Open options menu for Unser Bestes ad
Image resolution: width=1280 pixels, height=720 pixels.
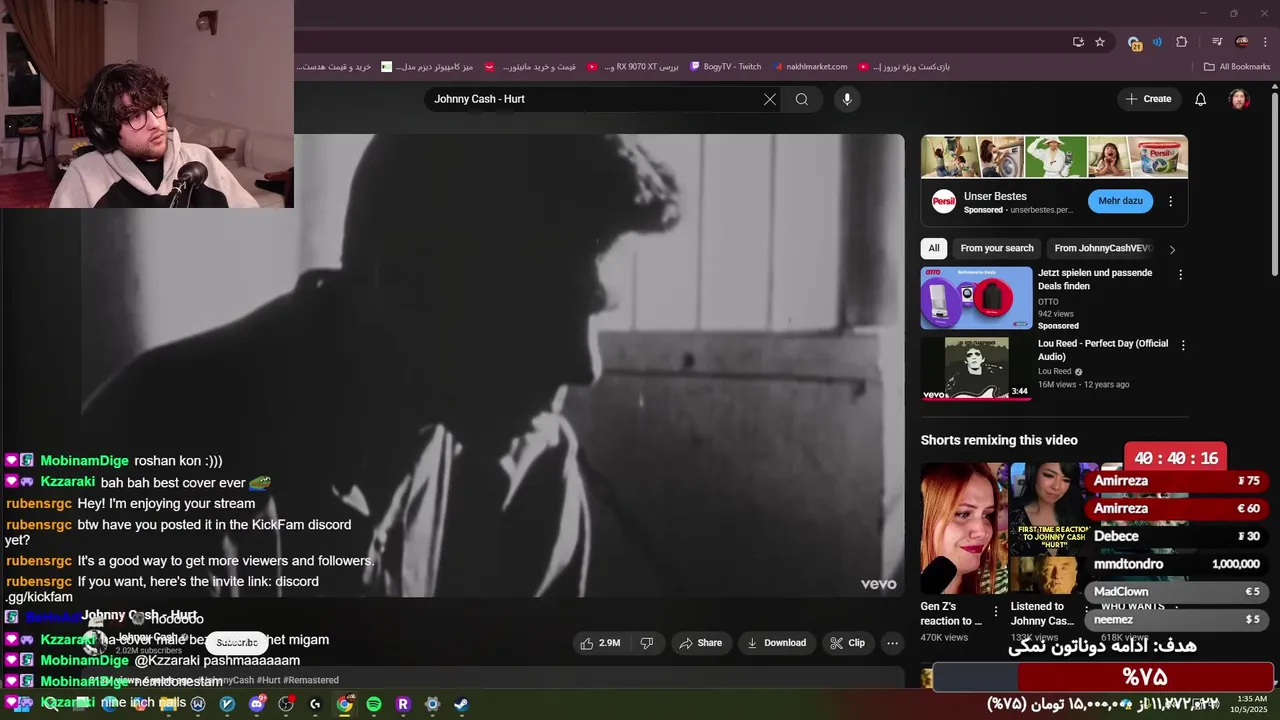point(1171,201)
